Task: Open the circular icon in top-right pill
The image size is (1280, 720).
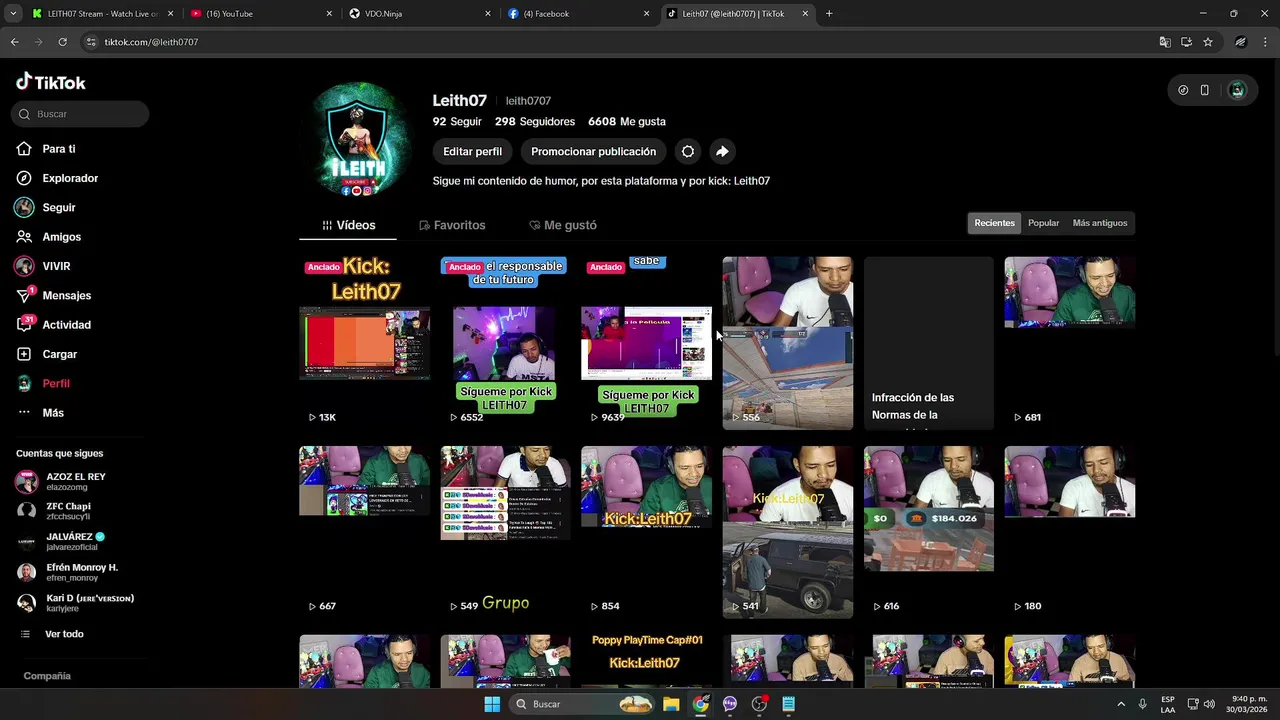Action: (x=1183, y=90)
